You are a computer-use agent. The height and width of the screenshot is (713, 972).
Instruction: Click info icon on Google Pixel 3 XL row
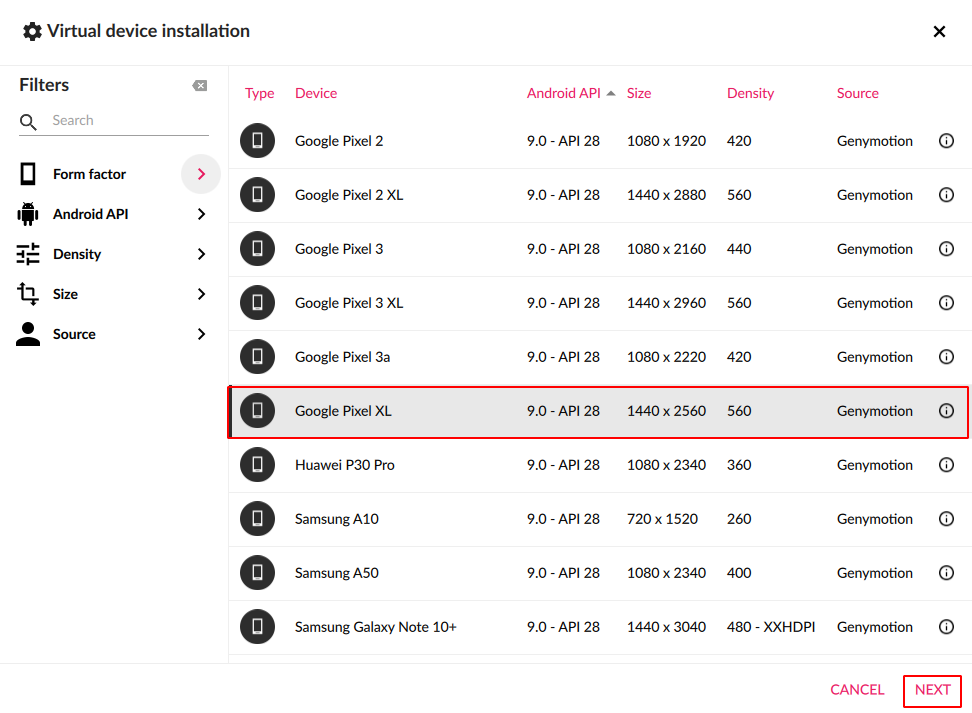click(x=946, y=303)
